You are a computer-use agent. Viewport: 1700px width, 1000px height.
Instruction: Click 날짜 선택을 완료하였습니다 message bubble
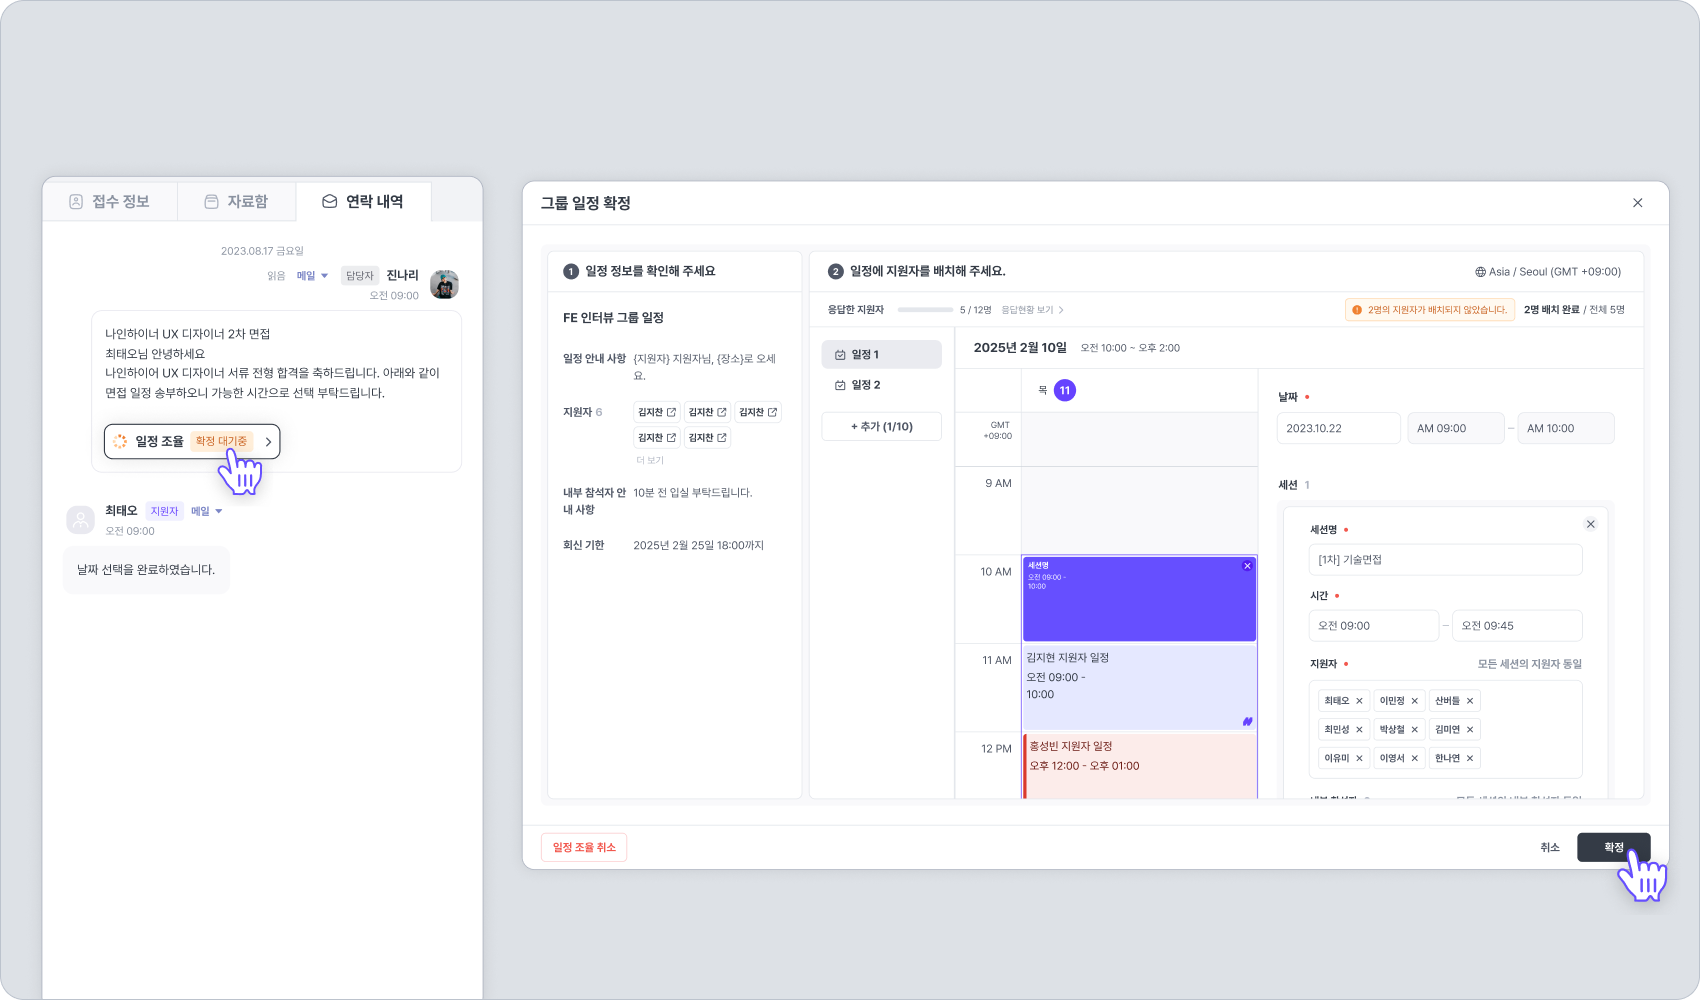146,570
